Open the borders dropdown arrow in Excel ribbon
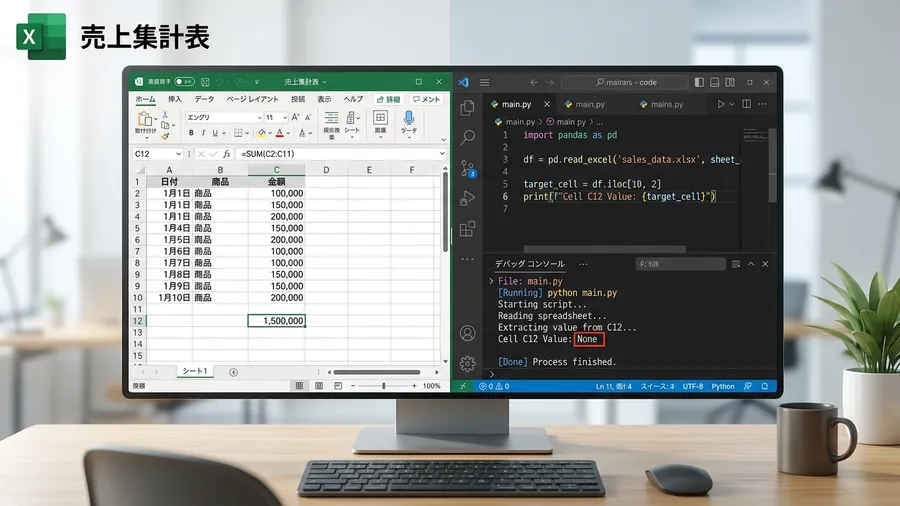 click(x=247, y=133)
